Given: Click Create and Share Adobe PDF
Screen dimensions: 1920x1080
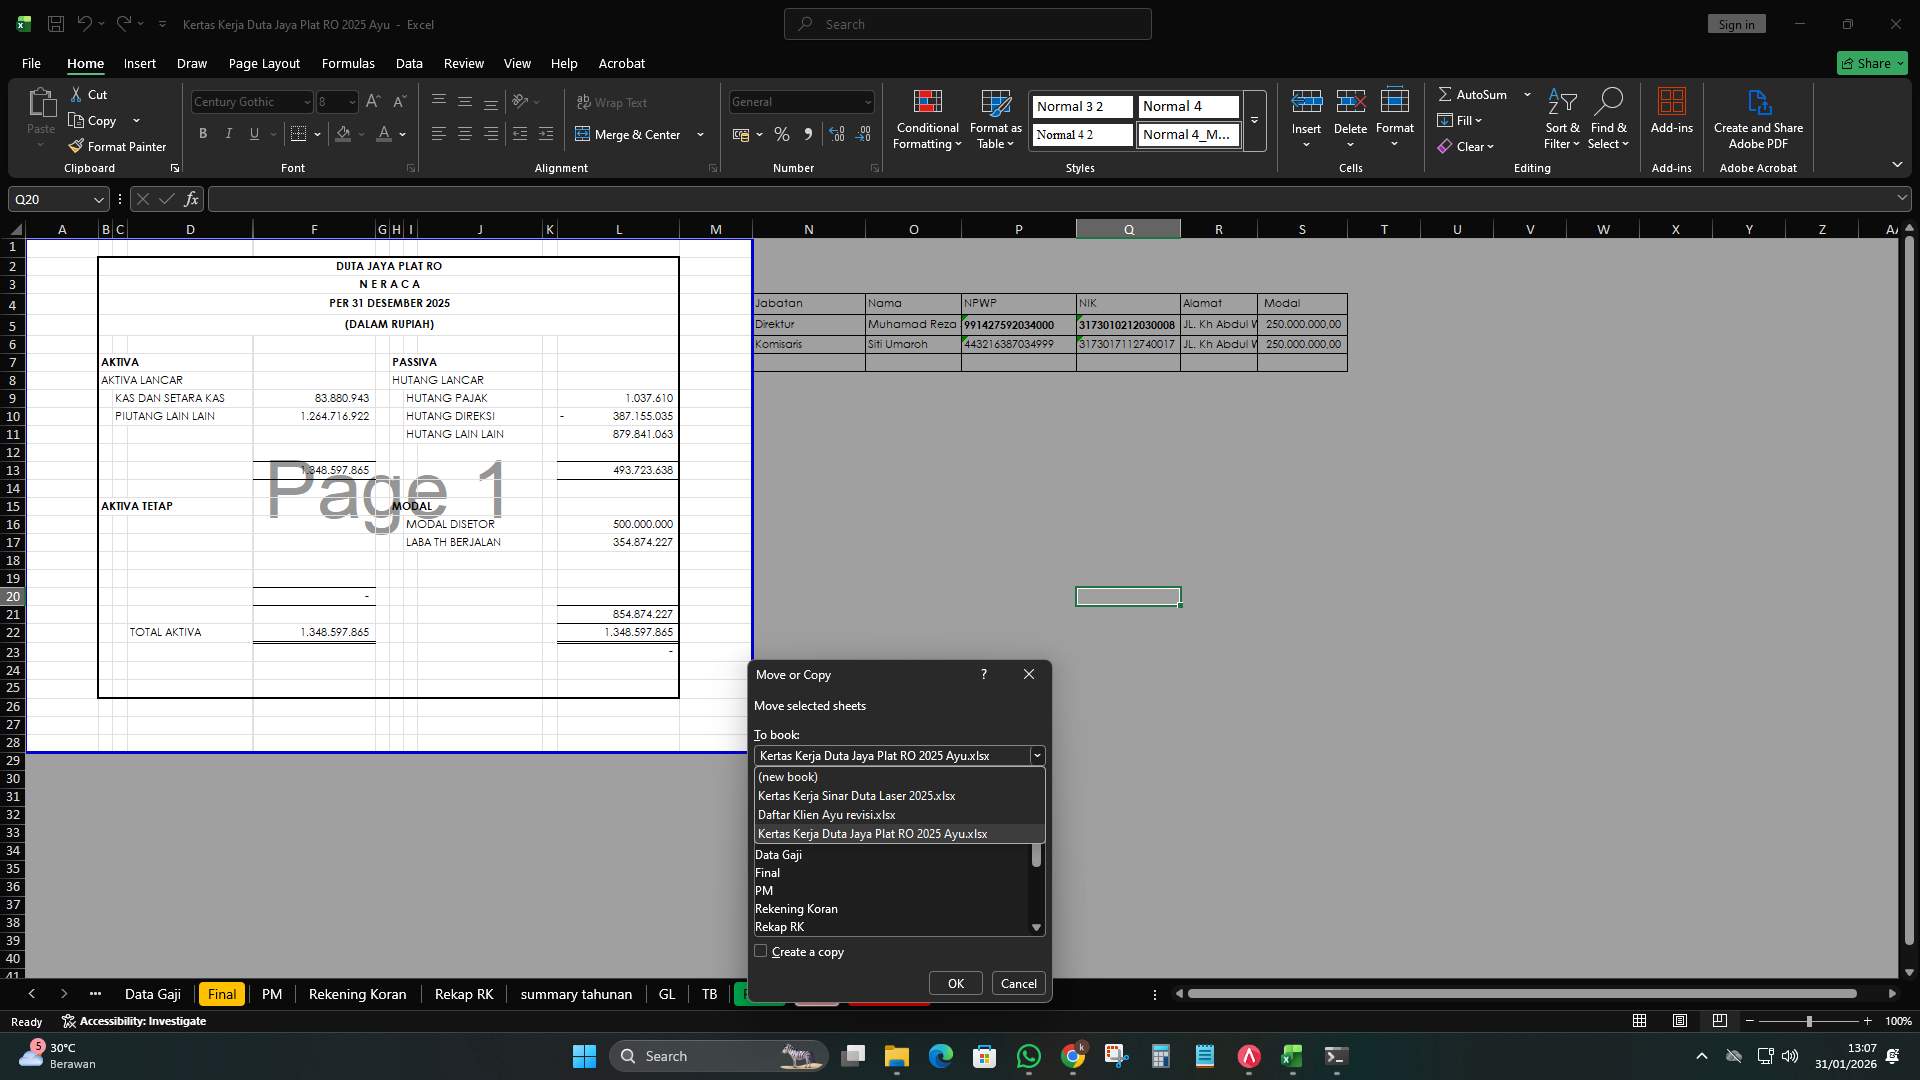Looking at the screenshot, I should click(x=1757, y=118).
